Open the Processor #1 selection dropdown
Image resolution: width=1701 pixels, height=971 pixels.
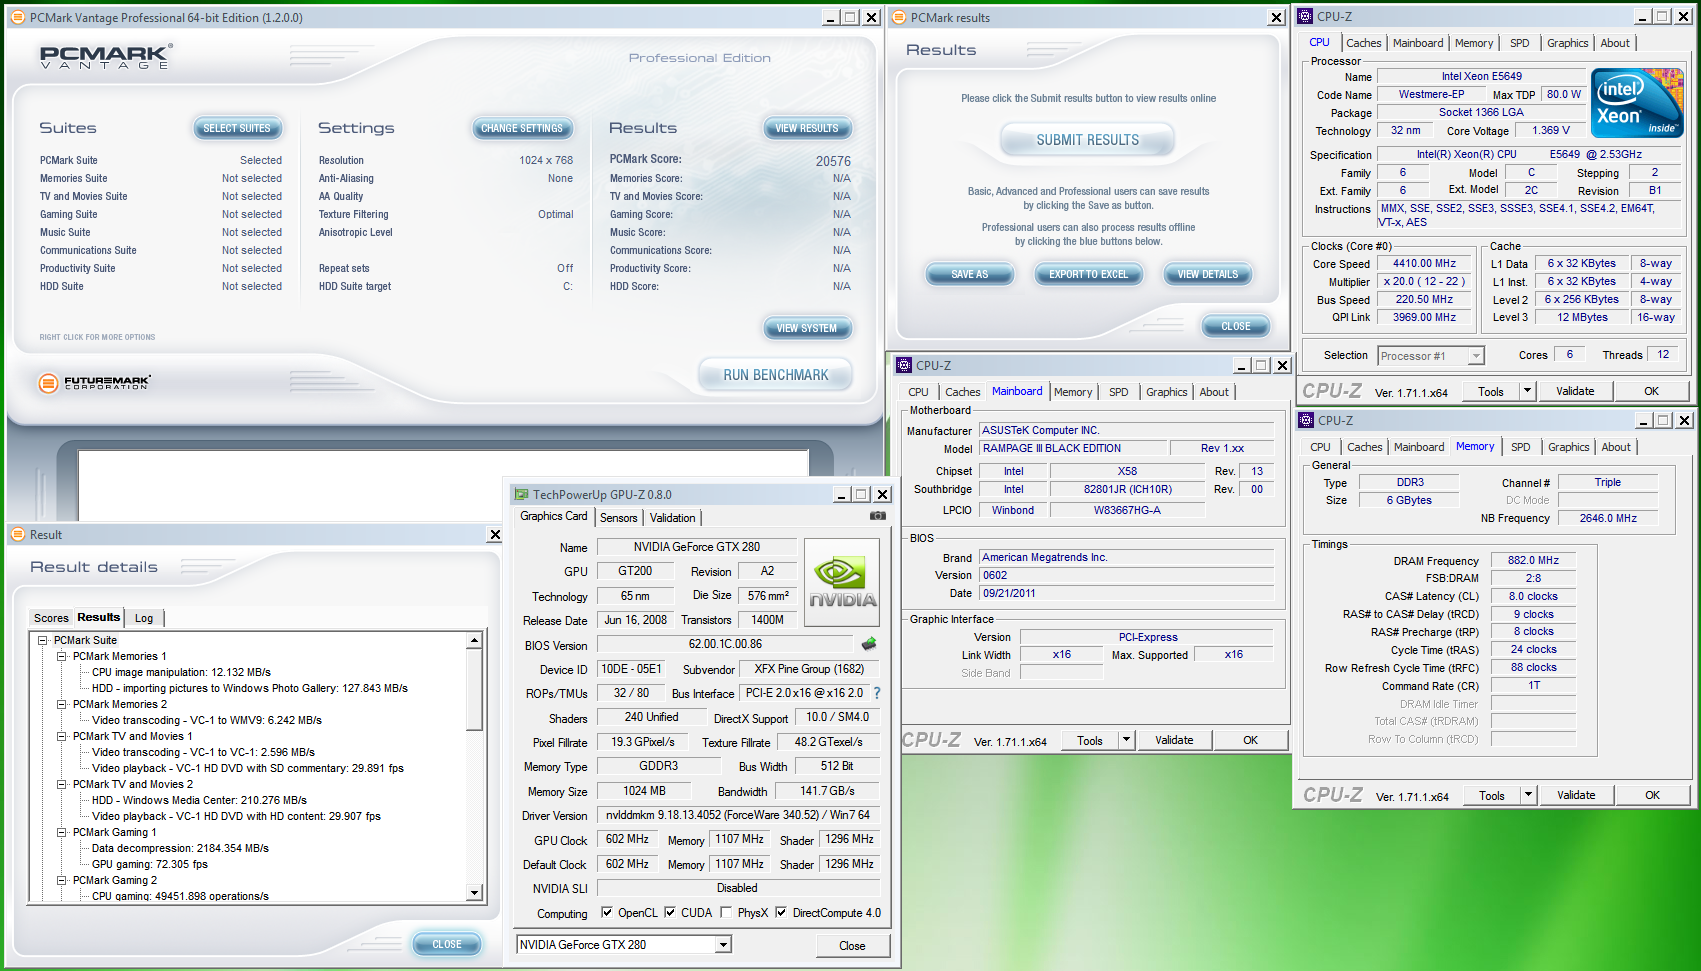pyautogui.click(x=1476, y=356)
